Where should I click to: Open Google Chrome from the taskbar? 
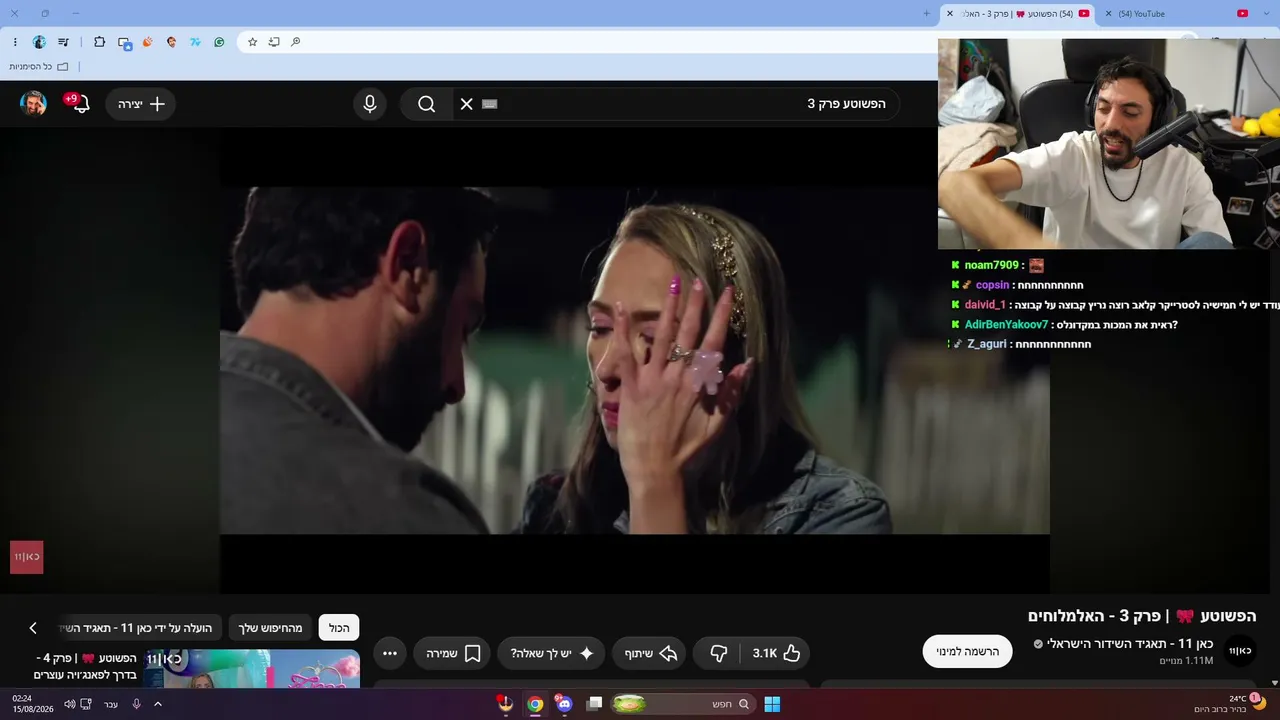point(535,704)
